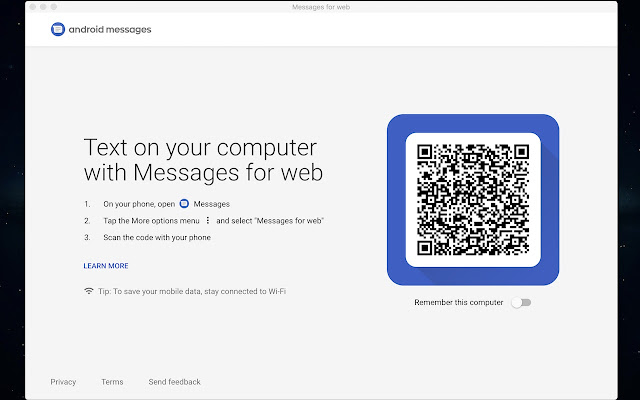Open the Terms link
Image resolution: width=640 pixels, height=400 pixels.
coord(112,382)
